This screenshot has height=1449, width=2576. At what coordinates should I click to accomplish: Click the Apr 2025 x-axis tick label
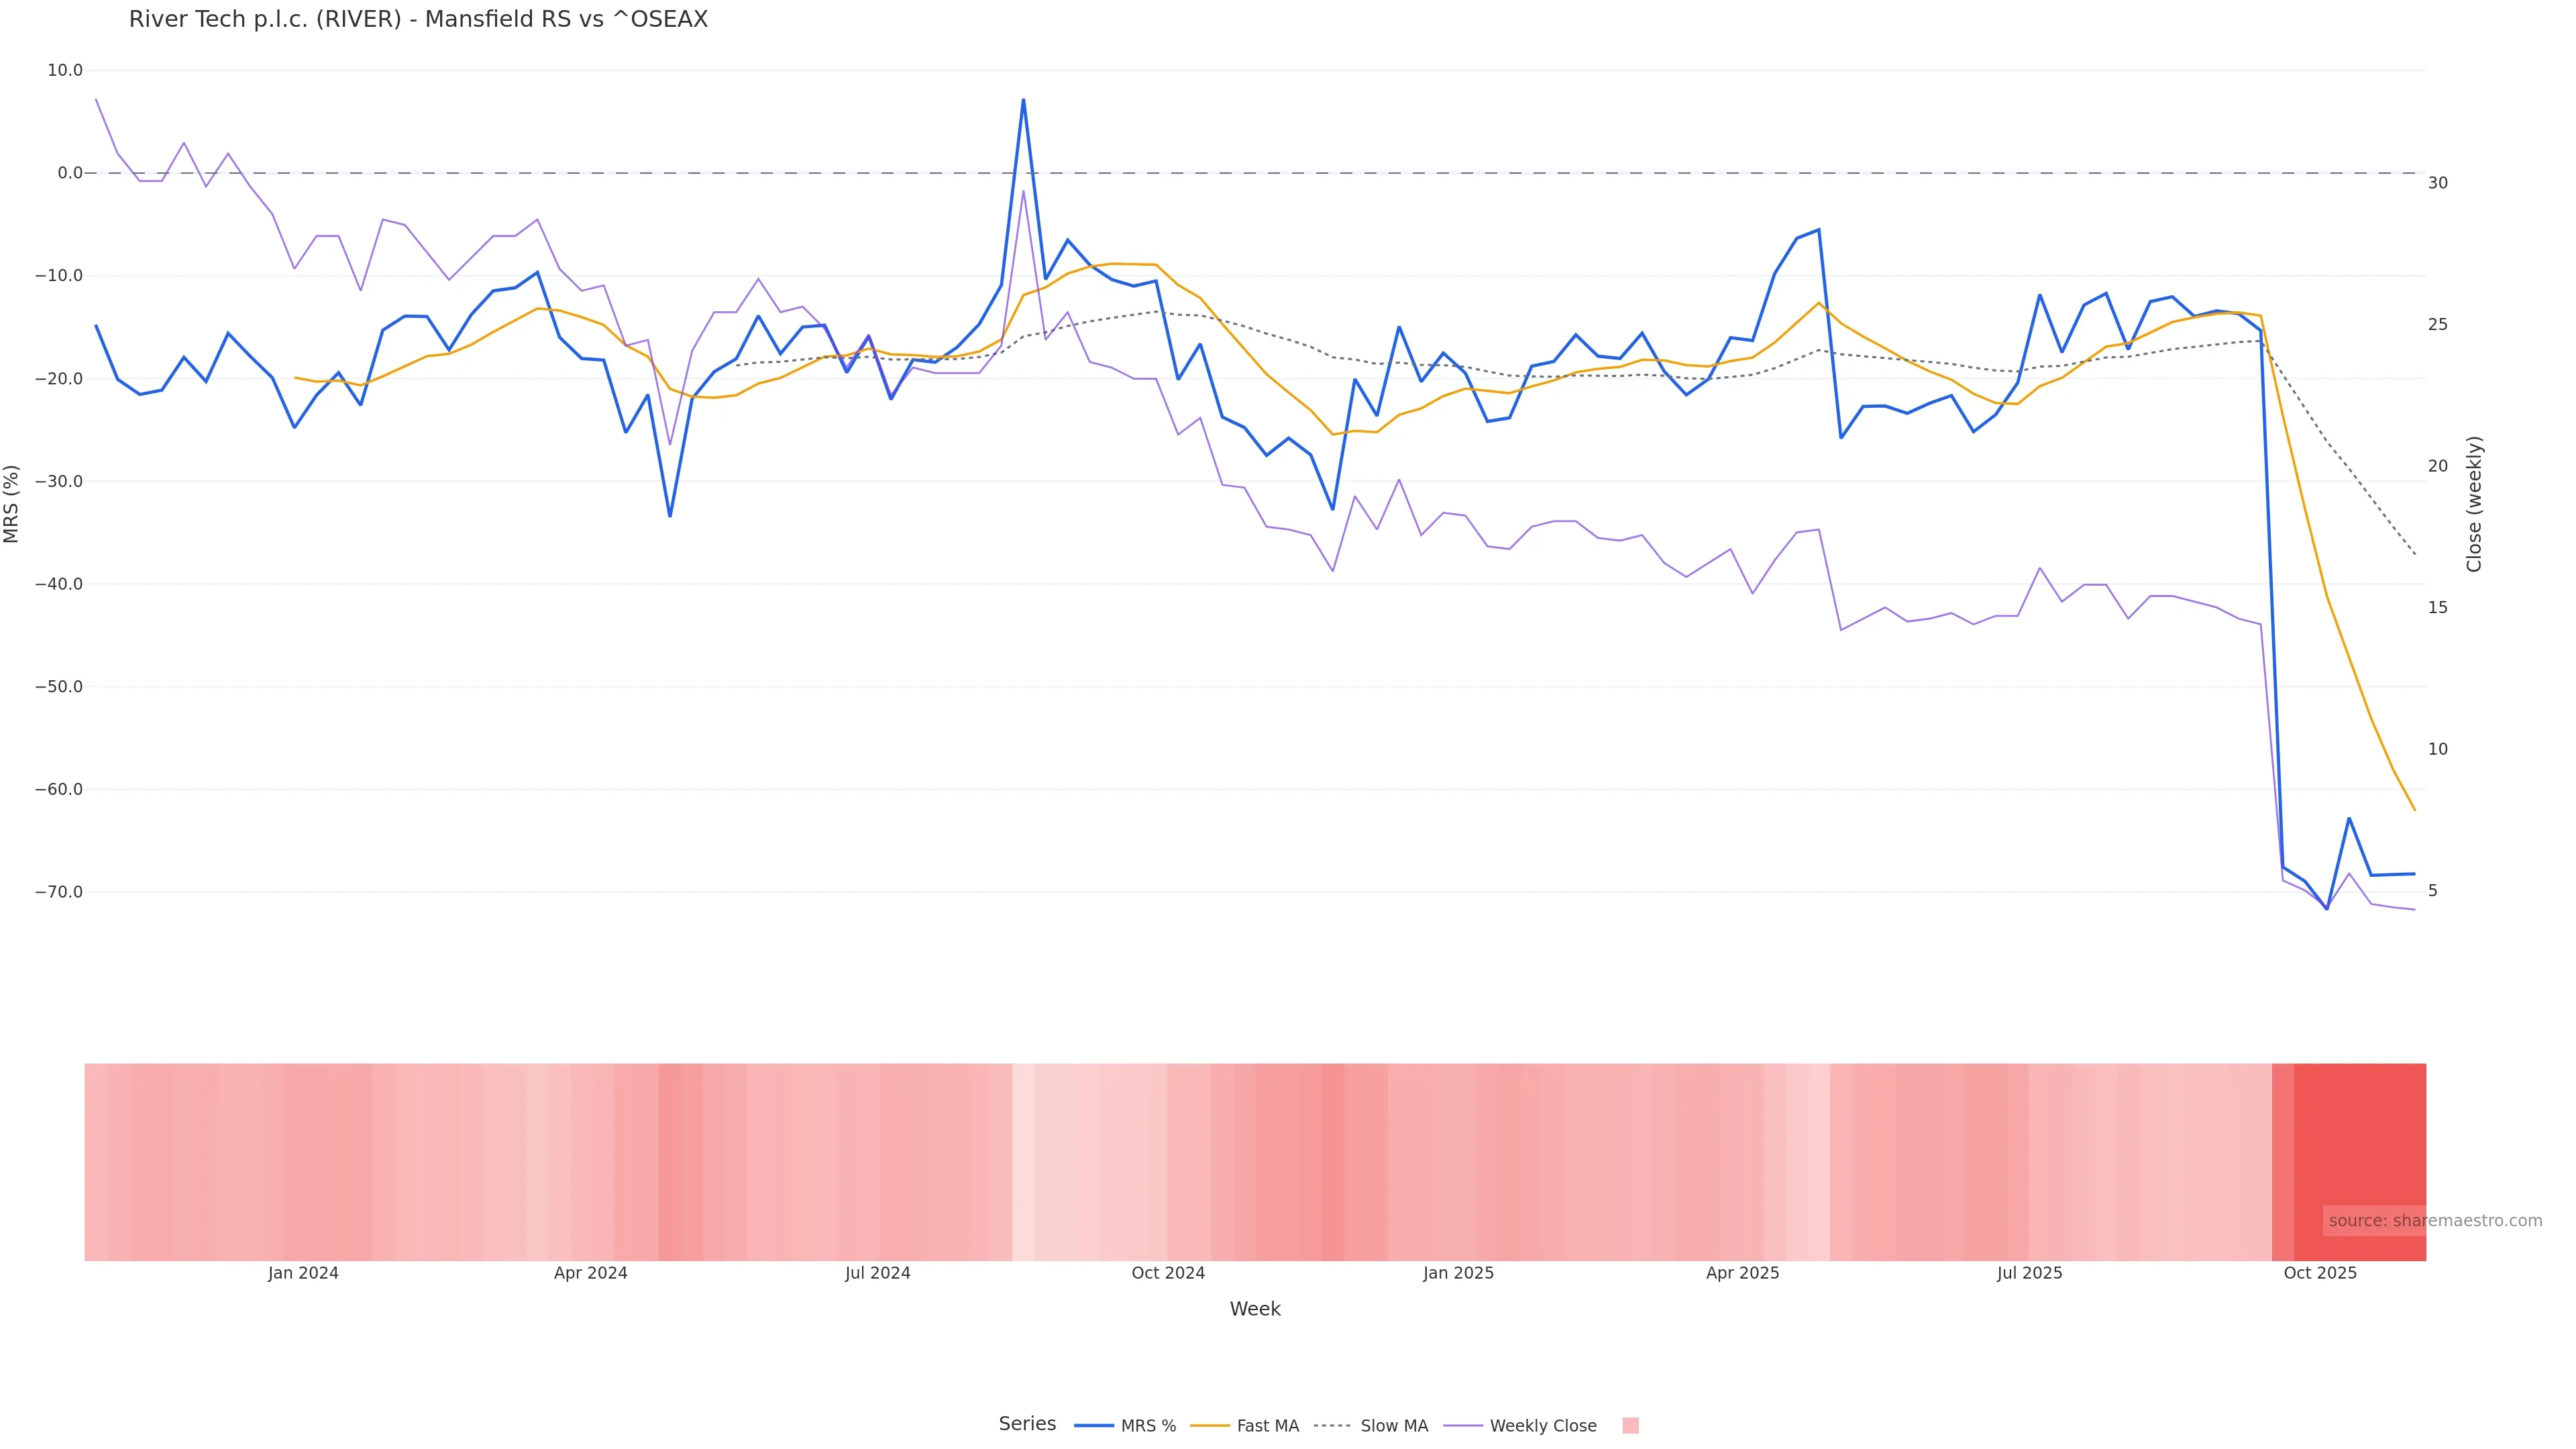pyautogui.click(x=1742, y=1273)
